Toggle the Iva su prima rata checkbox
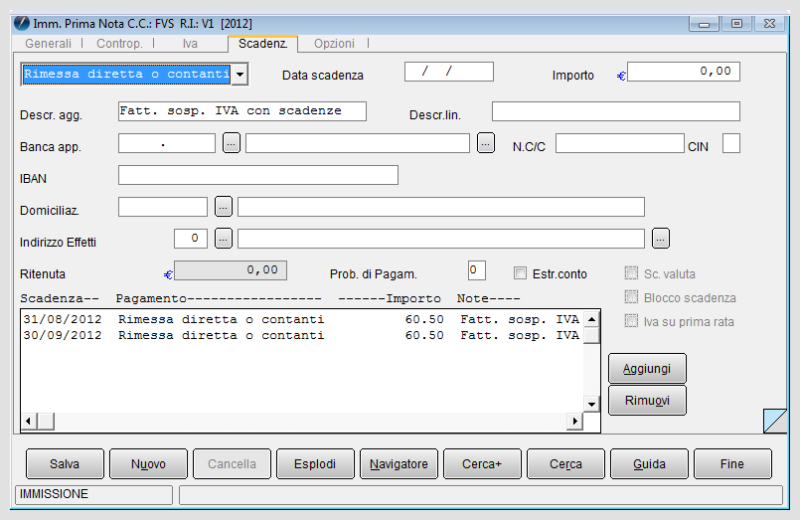This screenshot has height=520, width=800. click(x=631, y=320)
